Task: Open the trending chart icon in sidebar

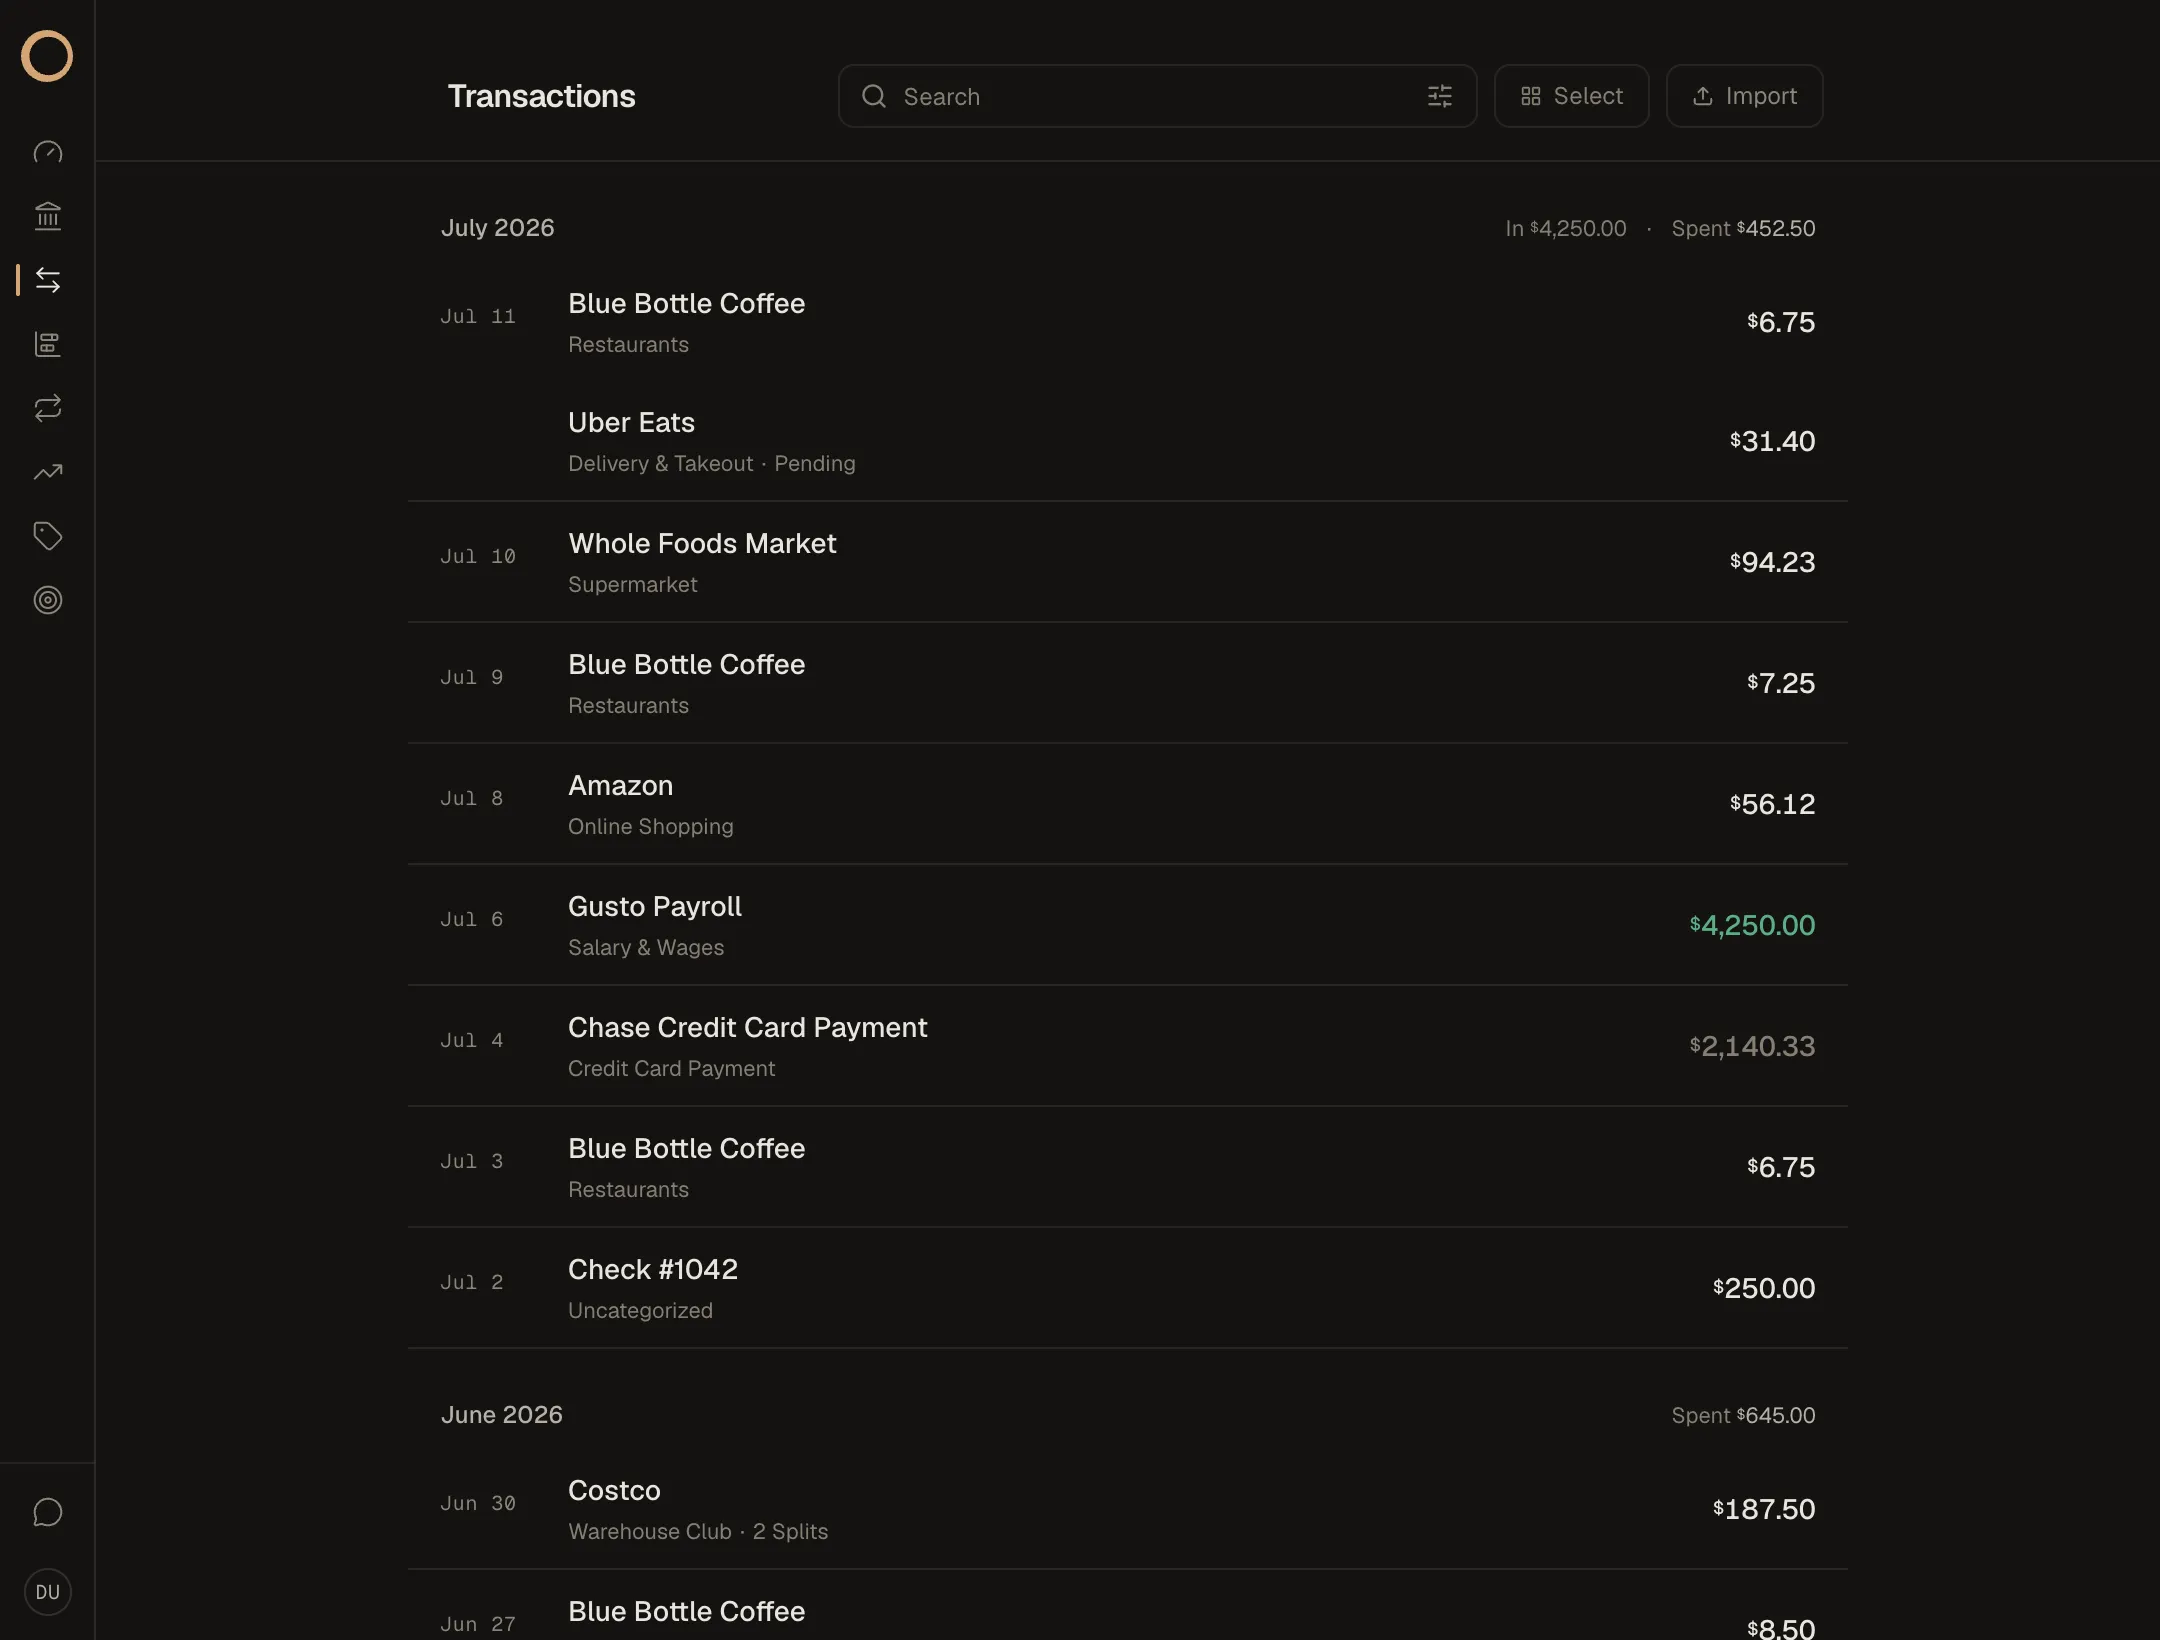Action: point(47,472)
